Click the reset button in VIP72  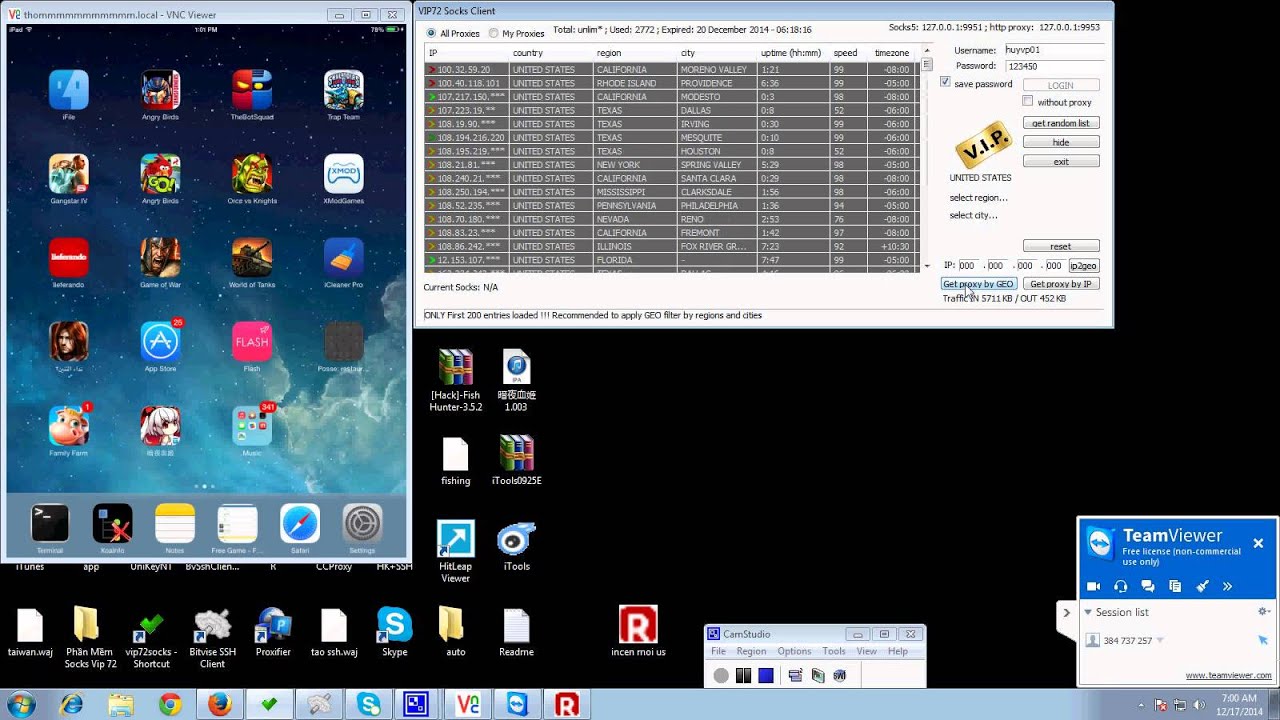pos(1061,246)
